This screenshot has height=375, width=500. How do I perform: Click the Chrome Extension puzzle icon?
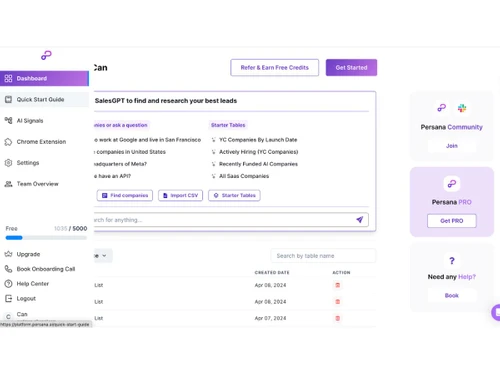(8, 142)
